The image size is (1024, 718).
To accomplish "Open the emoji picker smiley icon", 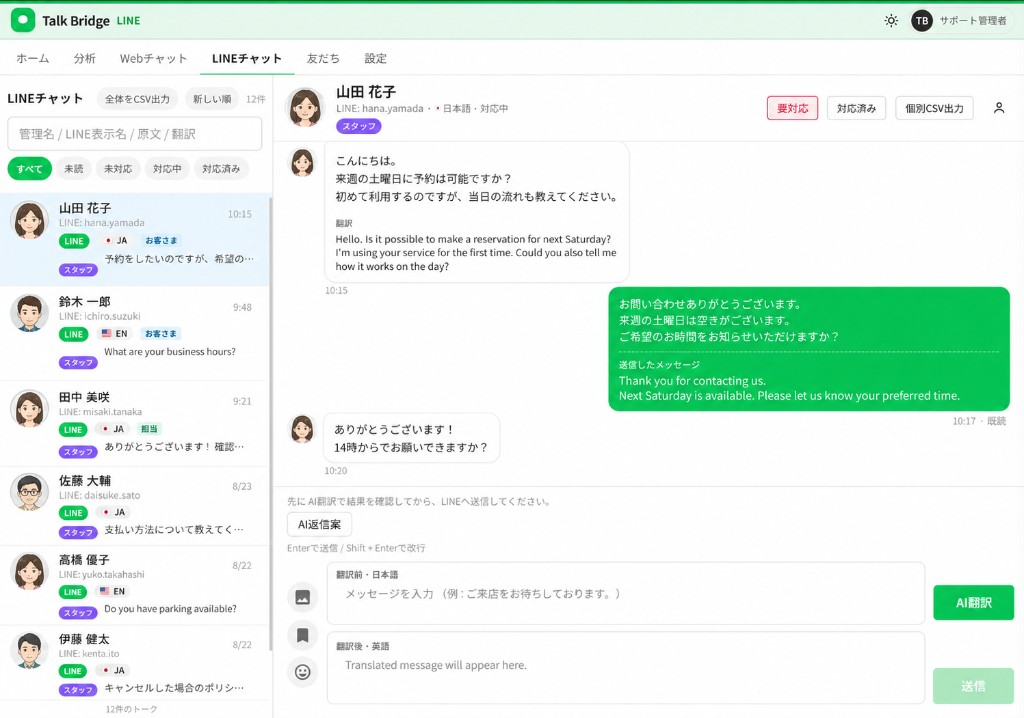I will 302,672.
